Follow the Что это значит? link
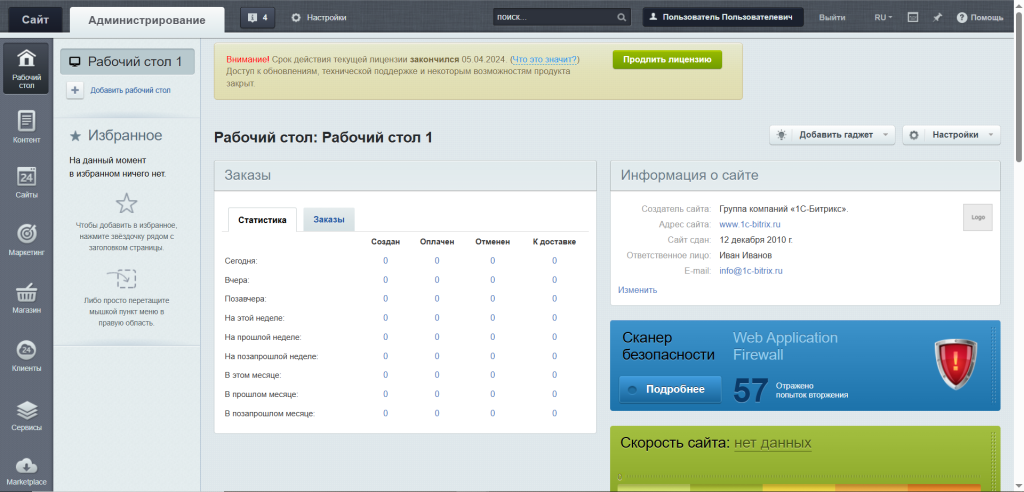 click(545, 60)
